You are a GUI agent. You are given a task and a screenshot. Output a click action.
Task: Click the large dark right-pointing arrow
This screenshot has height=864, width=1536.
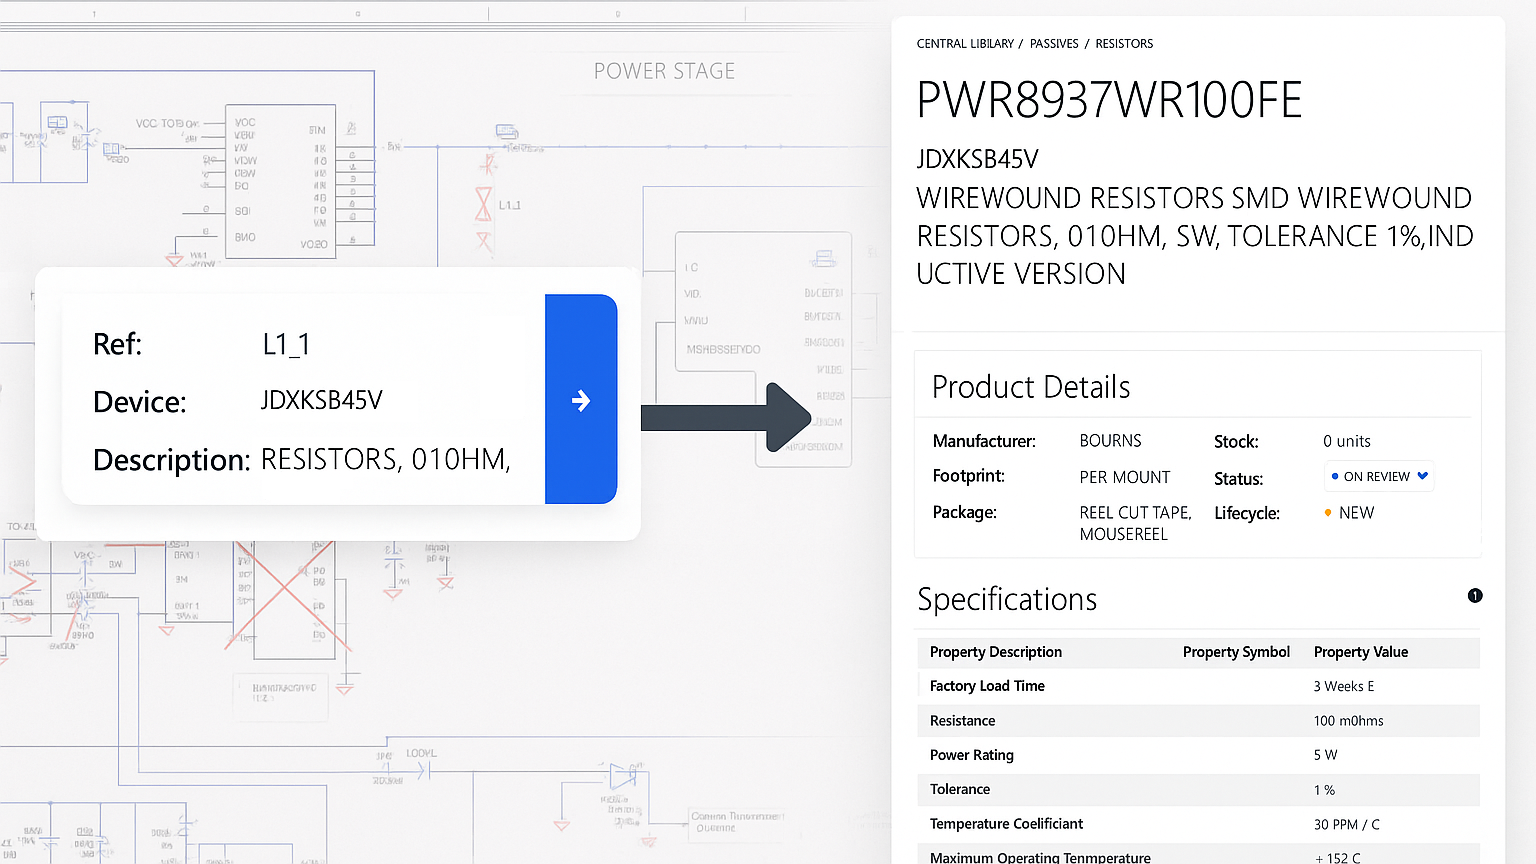pos(726,417)
